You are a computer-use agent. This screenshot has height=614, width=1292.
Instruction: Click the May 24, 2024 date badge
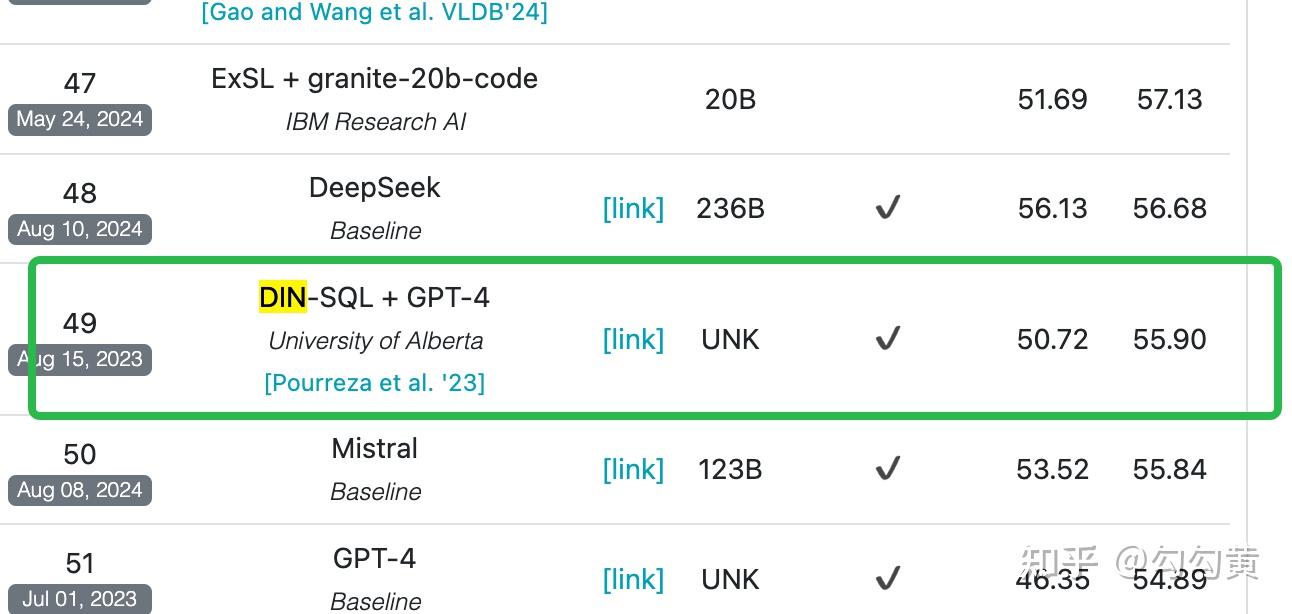tap(80, 119)
